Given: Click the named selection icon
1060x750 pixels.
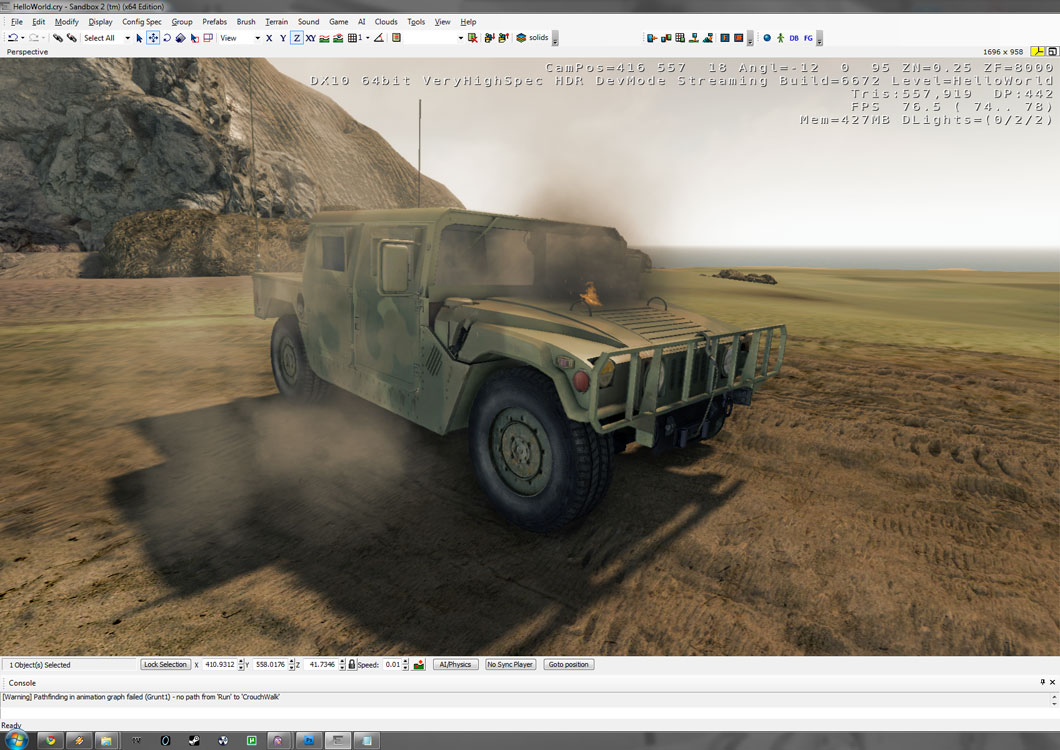Looking at the screenshot, I should tap(396, 38).
